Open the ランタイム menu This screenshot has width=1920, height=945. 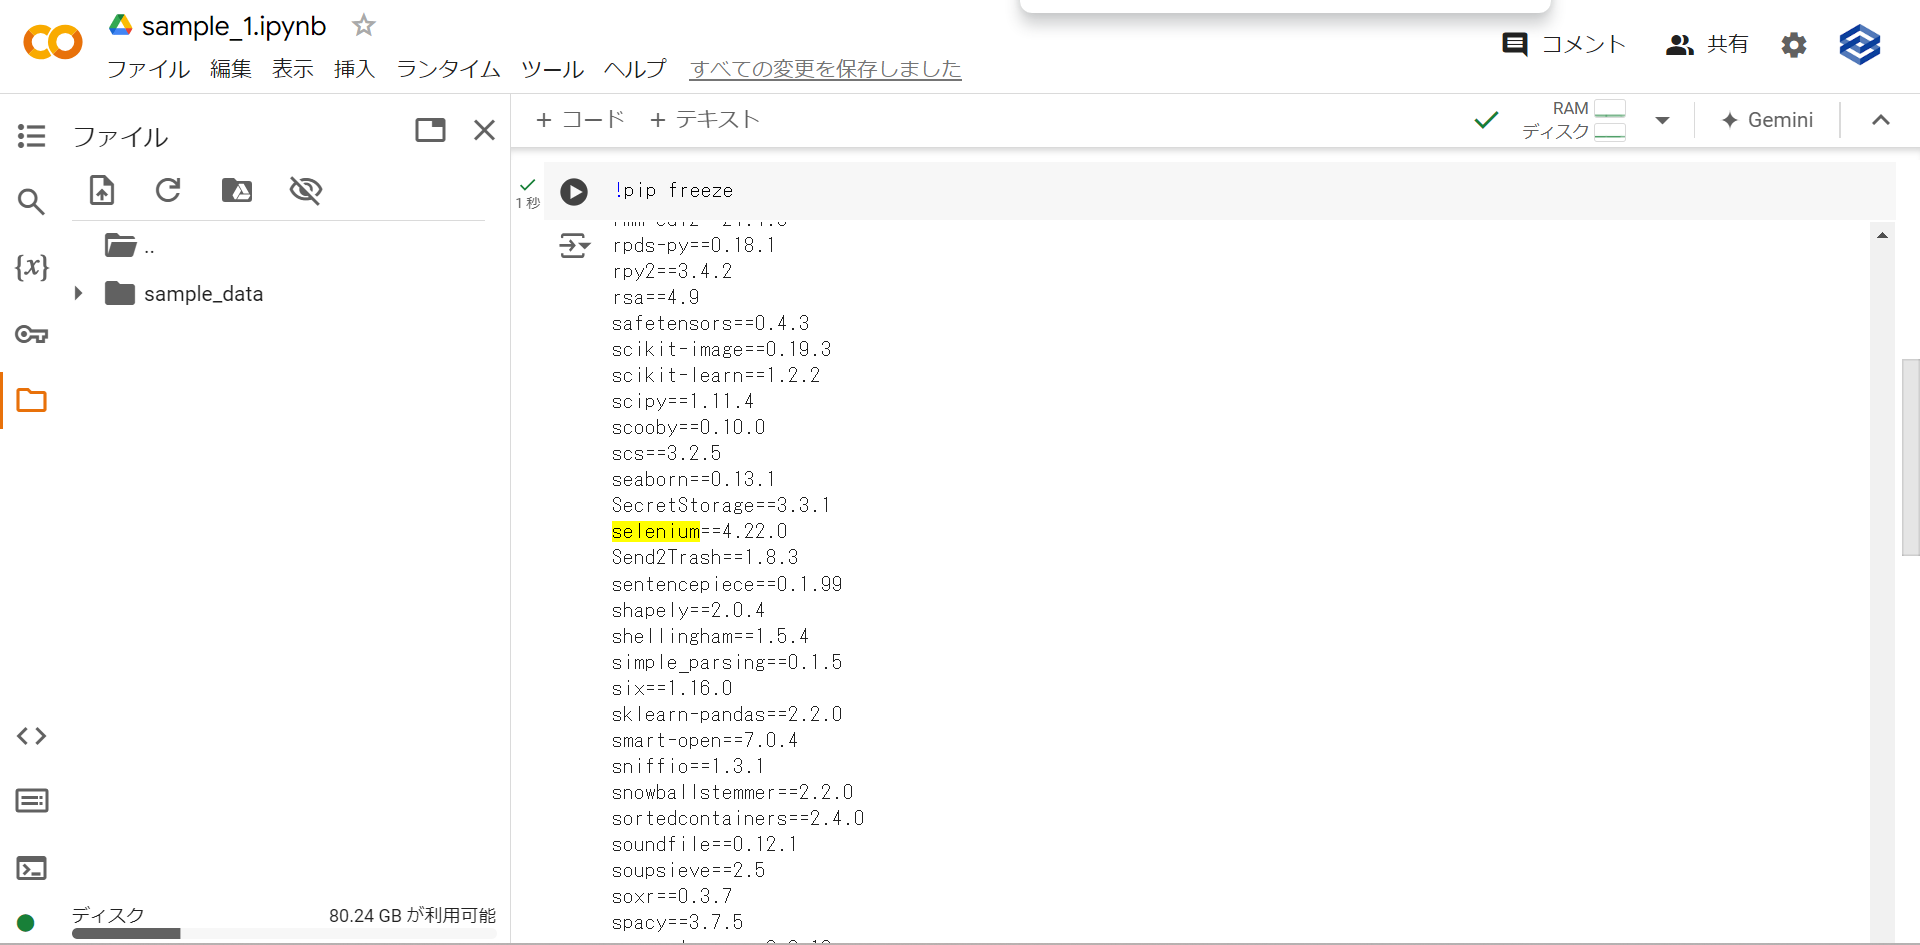point(447,69)
